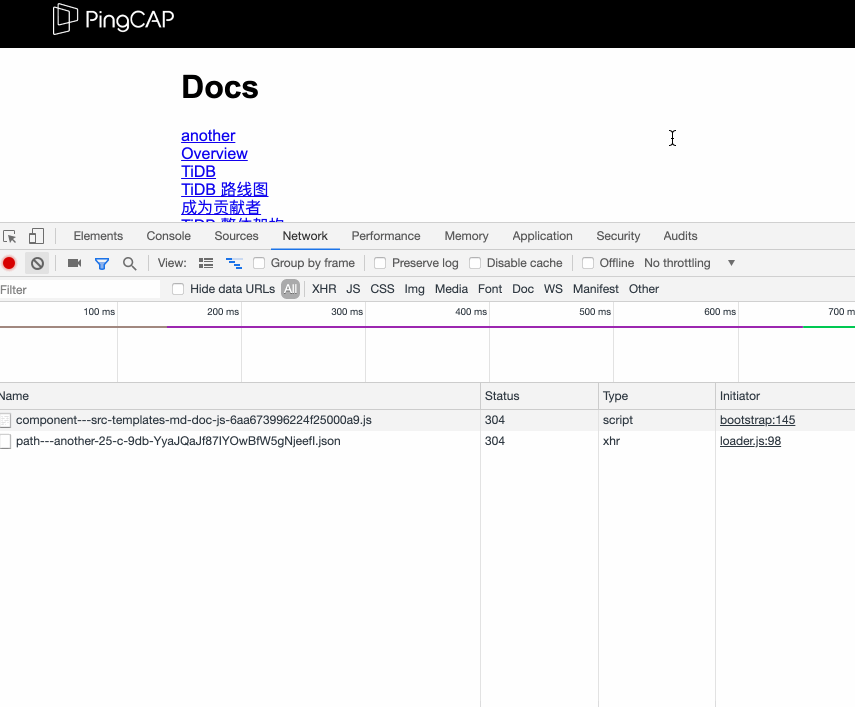
Task: Filter requests by XHR type
Action: coord(324,289)
